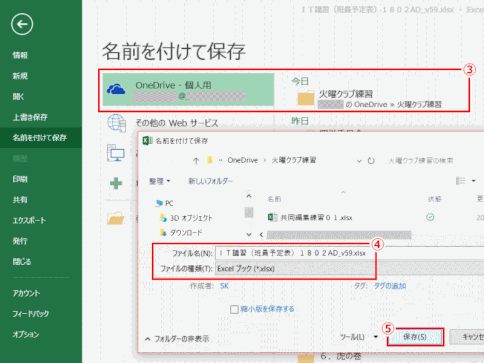The image size is (484, 363).
Task: Sort files by the 名前 column header
Action: click(x=274, y=199)
